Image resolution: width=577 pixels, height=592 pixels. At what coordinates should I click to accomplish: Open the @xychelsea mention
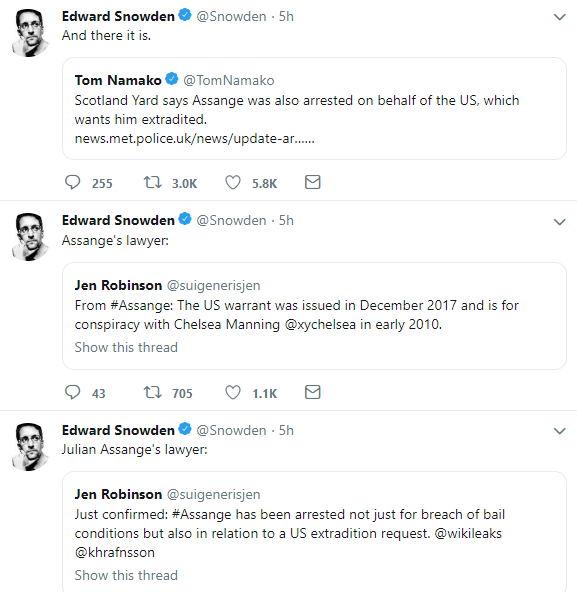(x=320, y=324)
